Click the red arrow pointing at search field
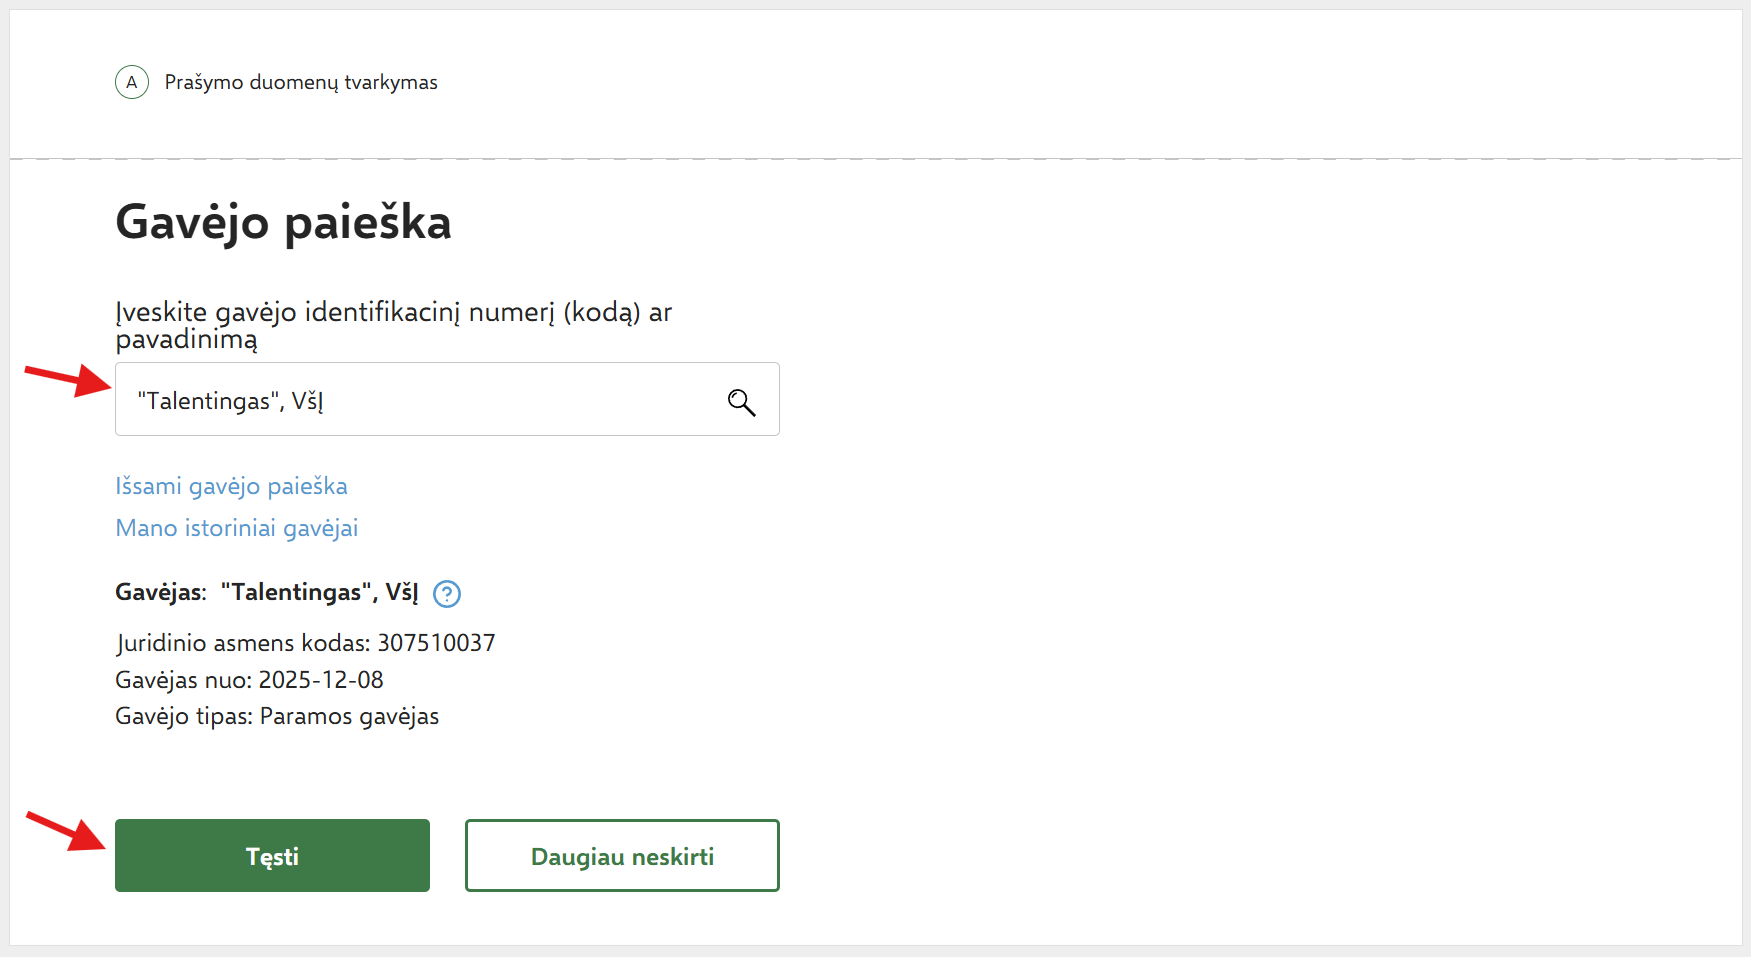 tap(68, 378)
